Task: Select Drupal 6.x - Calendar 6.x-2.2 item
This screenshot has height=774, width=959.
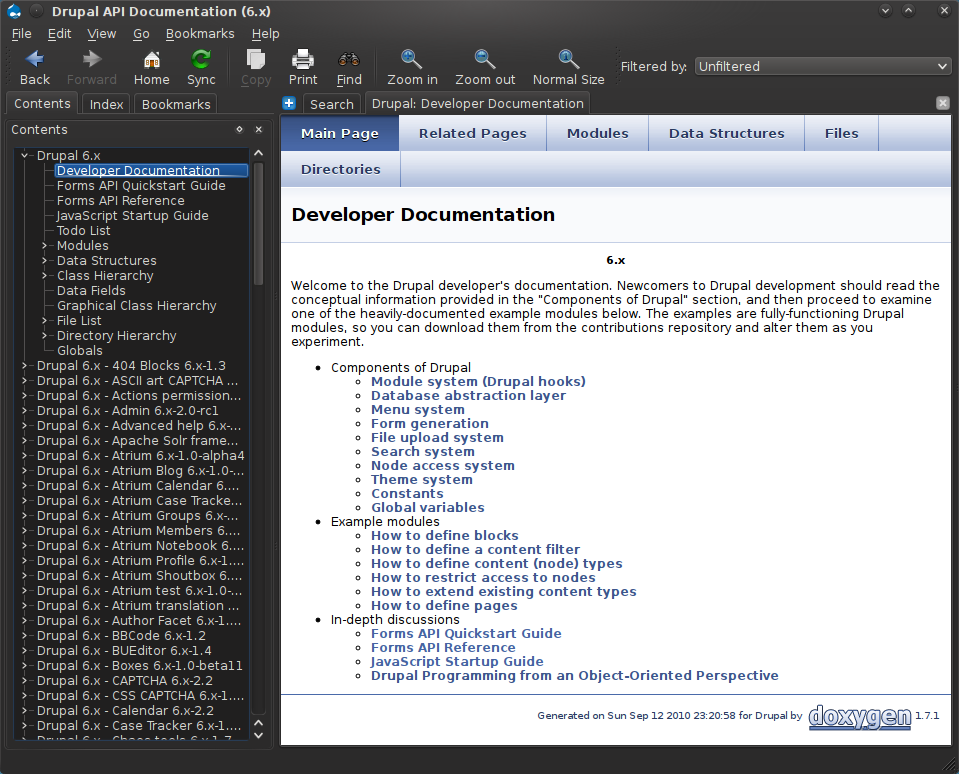Action: pyautogui.click(x=125, y=711)
